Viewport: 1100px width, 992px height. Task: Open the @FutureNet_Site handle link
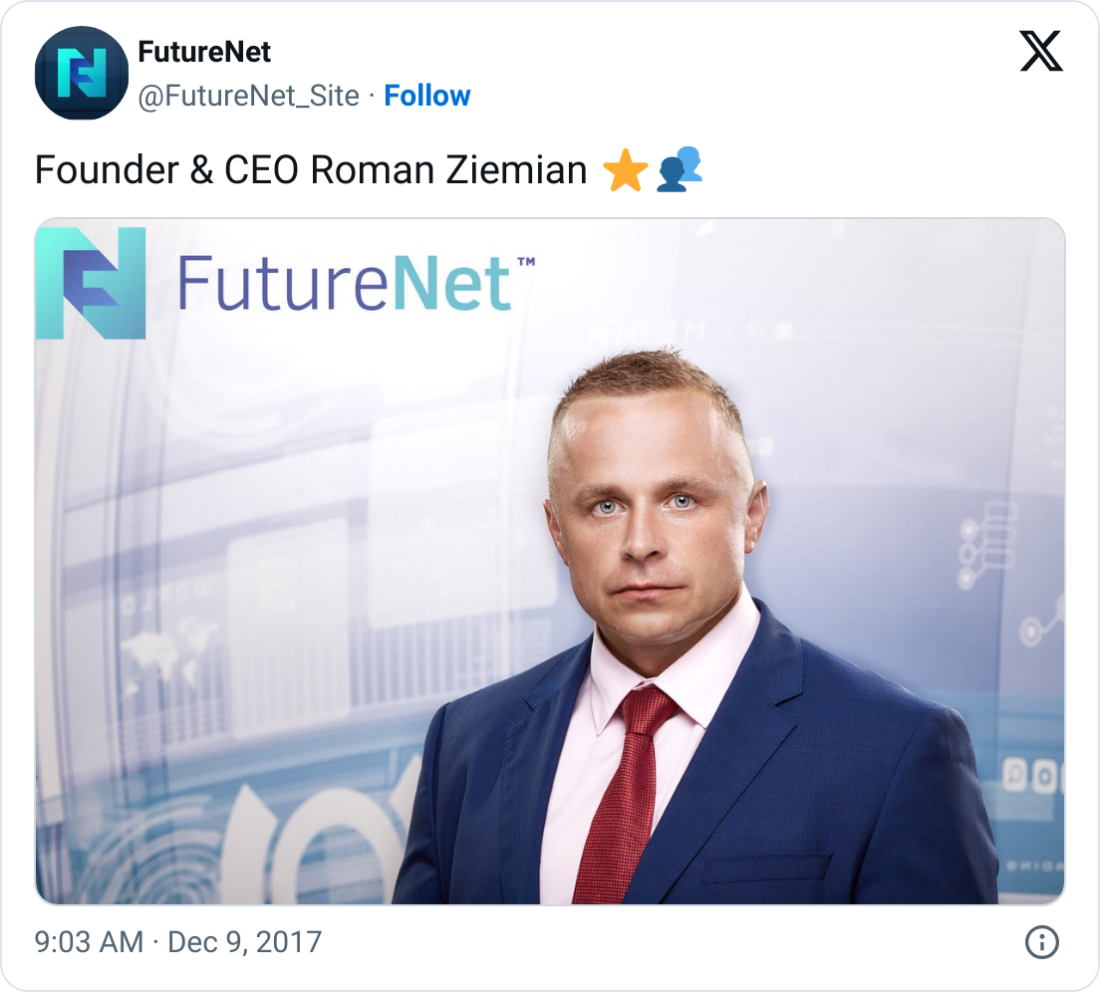[248, 95]
